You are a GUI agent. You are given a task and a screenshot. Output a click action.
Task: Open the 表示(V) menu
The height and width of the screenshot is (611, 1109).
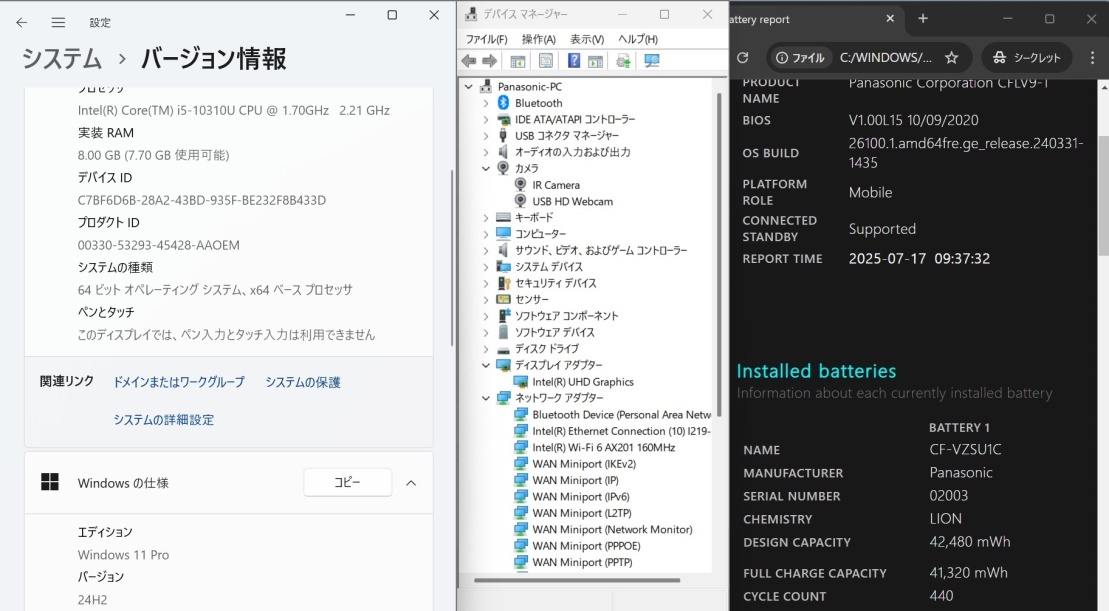[587, 39]
